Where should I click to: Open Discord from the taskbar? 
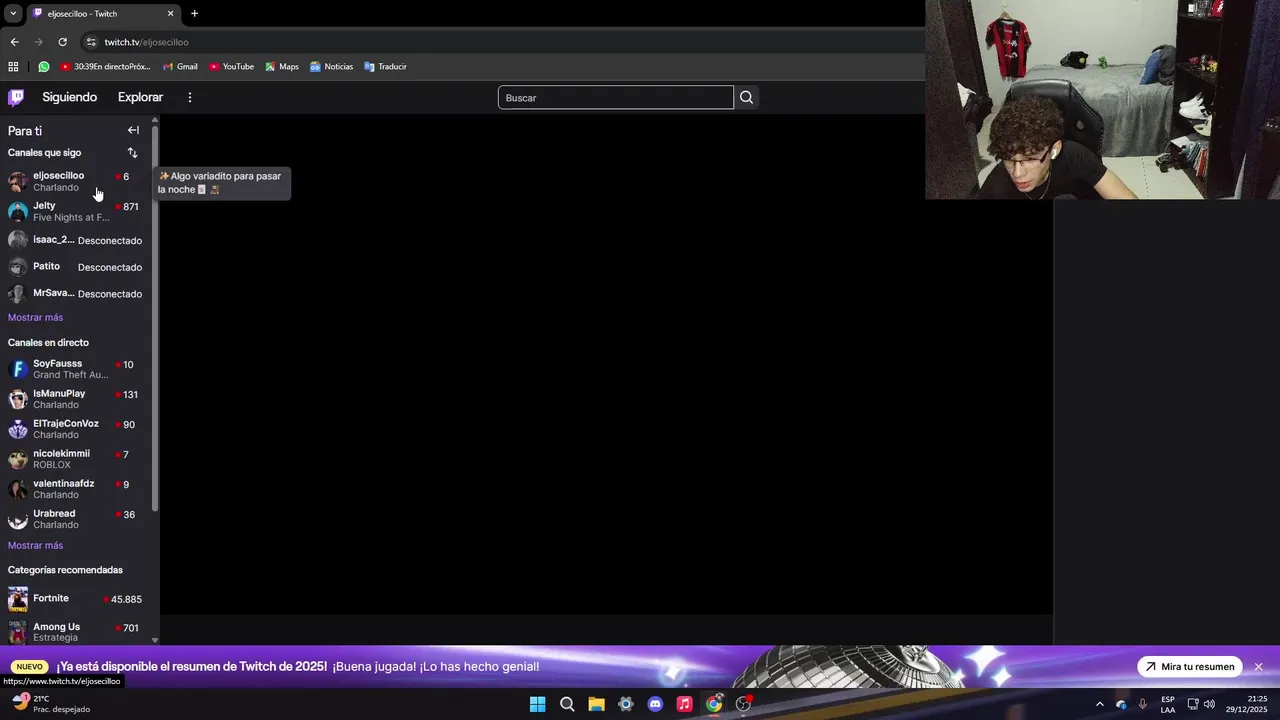(x=655, y=704)
